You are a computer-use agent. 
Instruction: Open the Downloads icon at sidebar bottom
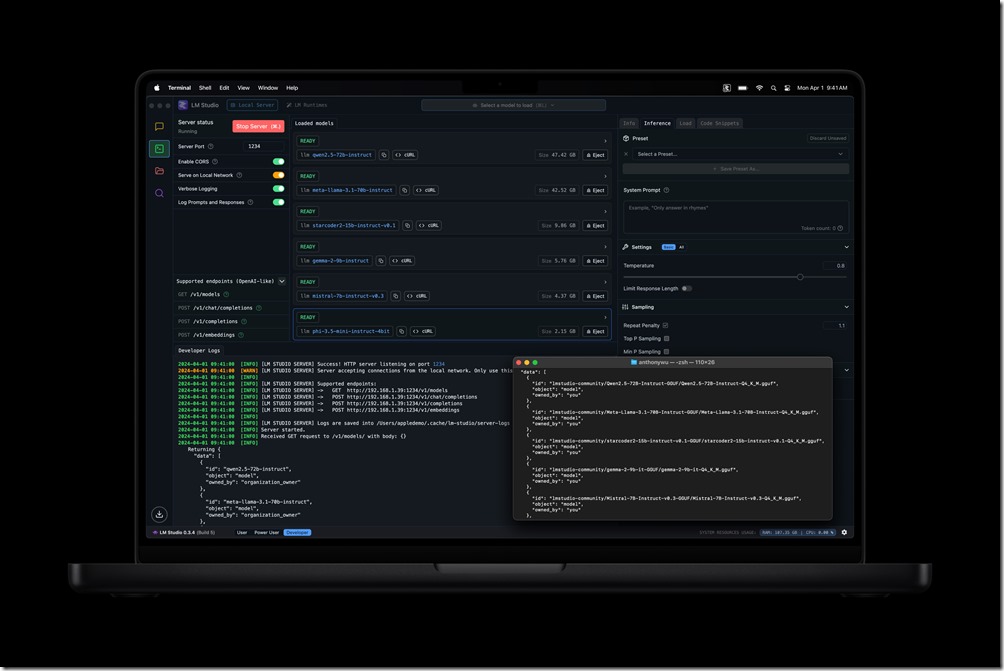pos(159,514)
